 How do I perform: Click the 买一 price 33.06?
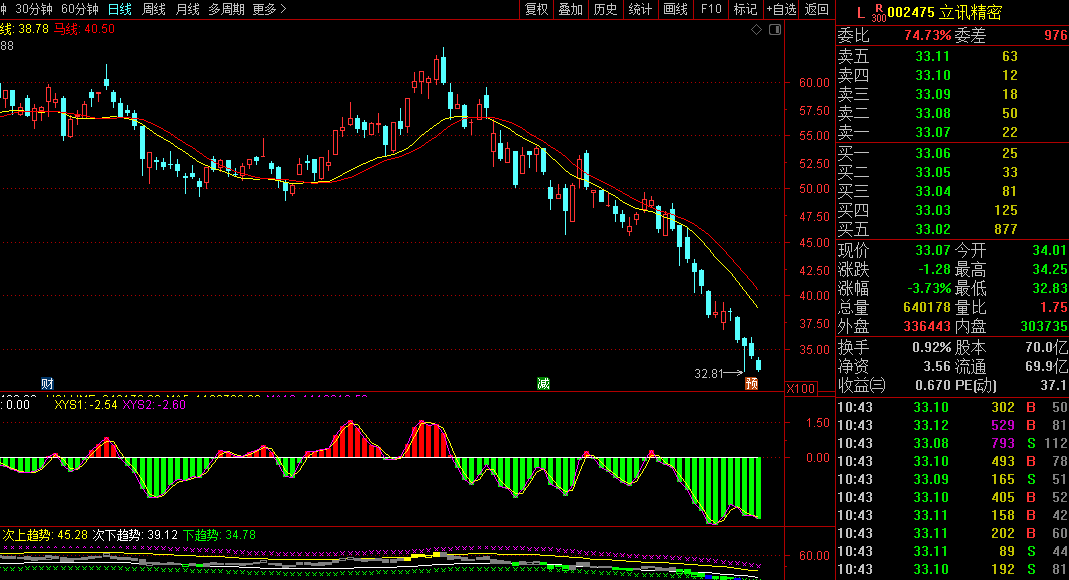pyautogui.click(x=933, y=153)
